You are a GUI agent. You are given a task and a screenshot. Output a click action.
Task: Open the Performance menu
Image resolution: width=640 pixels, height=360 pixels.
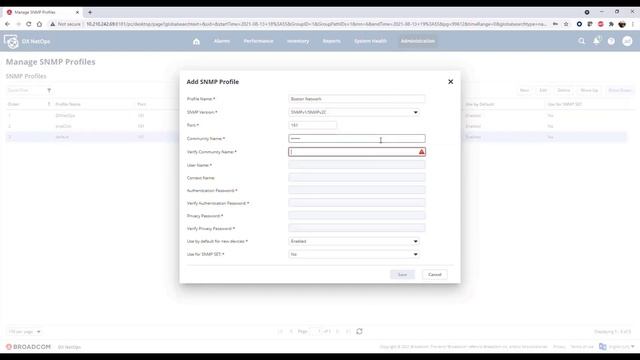pos(258,41)
